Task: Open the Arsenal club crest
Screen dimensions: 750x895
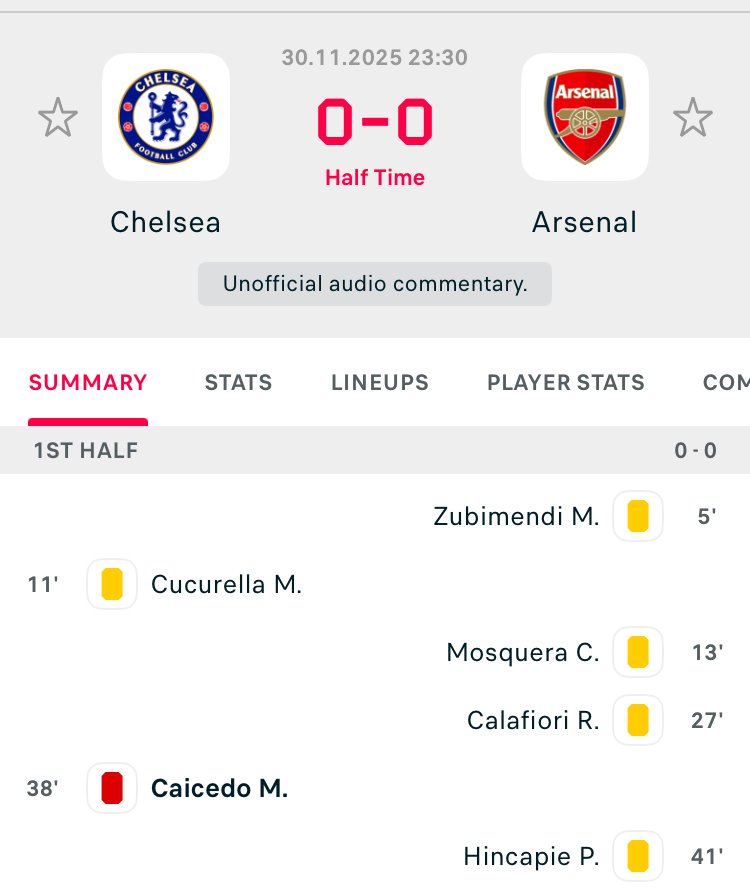Action: (584, 117)
